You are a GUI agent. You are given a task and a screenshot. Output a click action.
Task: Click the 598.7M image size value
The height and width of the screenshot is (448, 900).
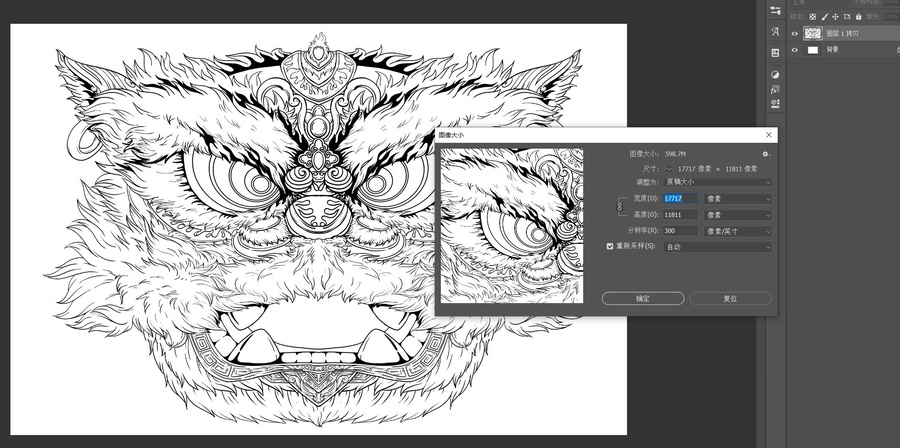tap(676, 154)
